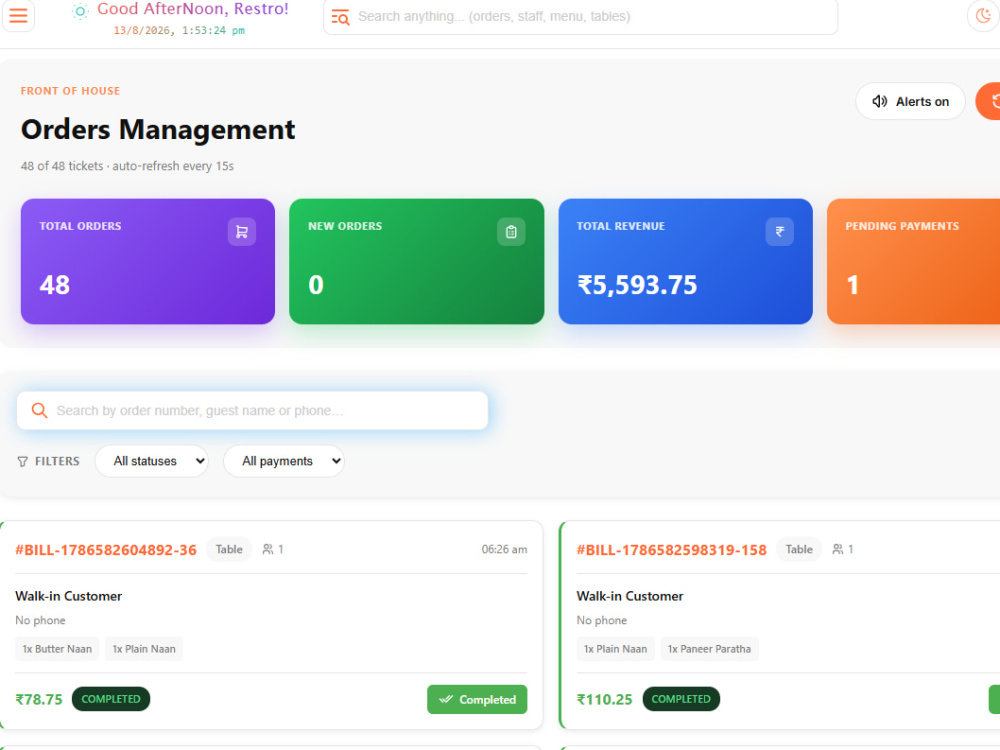Open the New Orders card

click(416, 261)
